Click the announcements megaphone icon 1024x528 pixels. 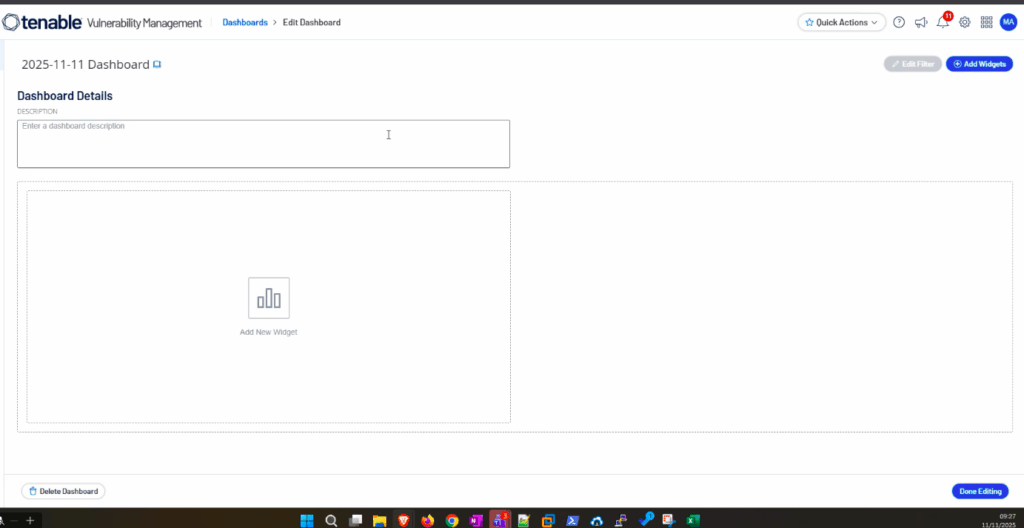pos(921,22)
